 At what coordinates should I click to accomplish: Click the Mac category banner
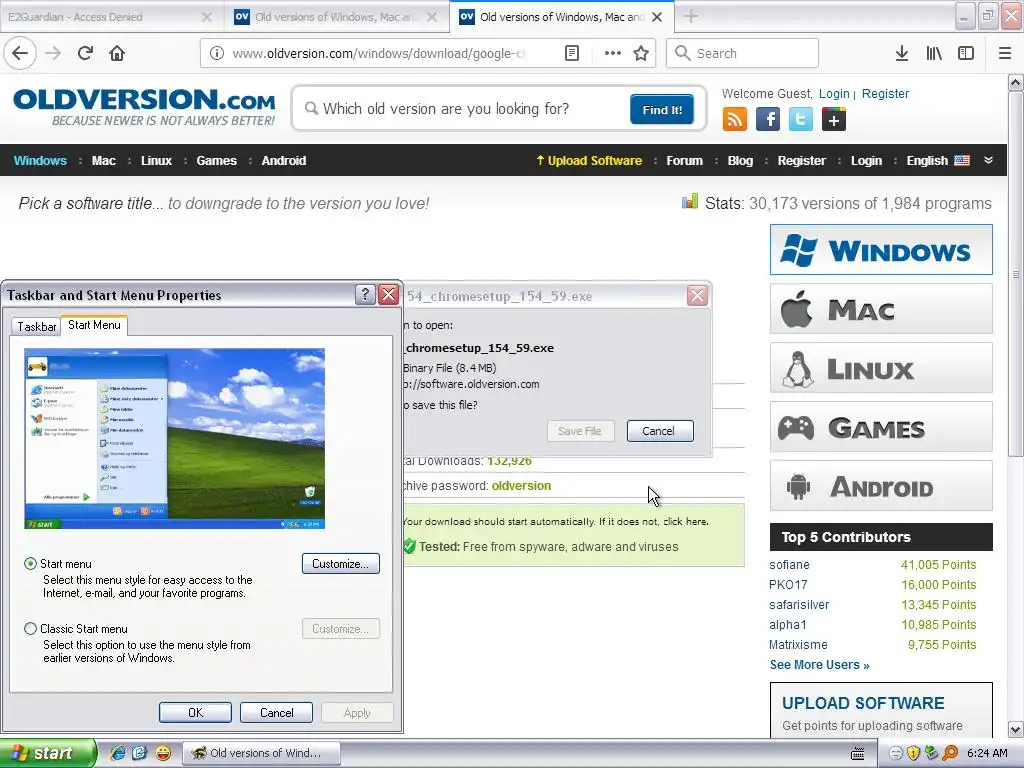click(x=881, y=309)
